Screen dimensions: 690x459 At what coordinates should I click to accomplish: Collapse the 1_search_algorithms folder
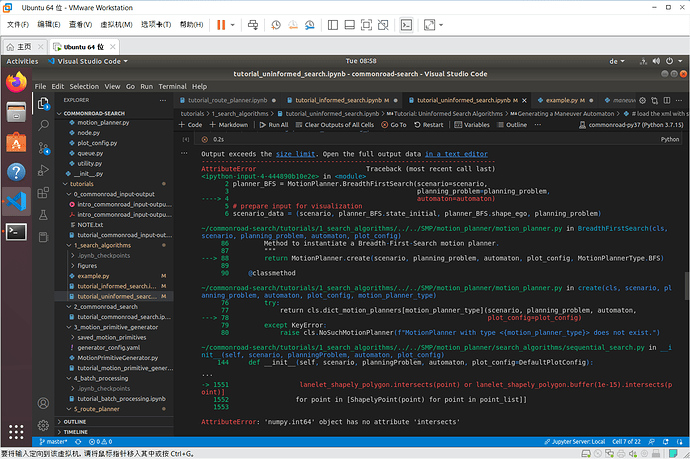(103, 246)
